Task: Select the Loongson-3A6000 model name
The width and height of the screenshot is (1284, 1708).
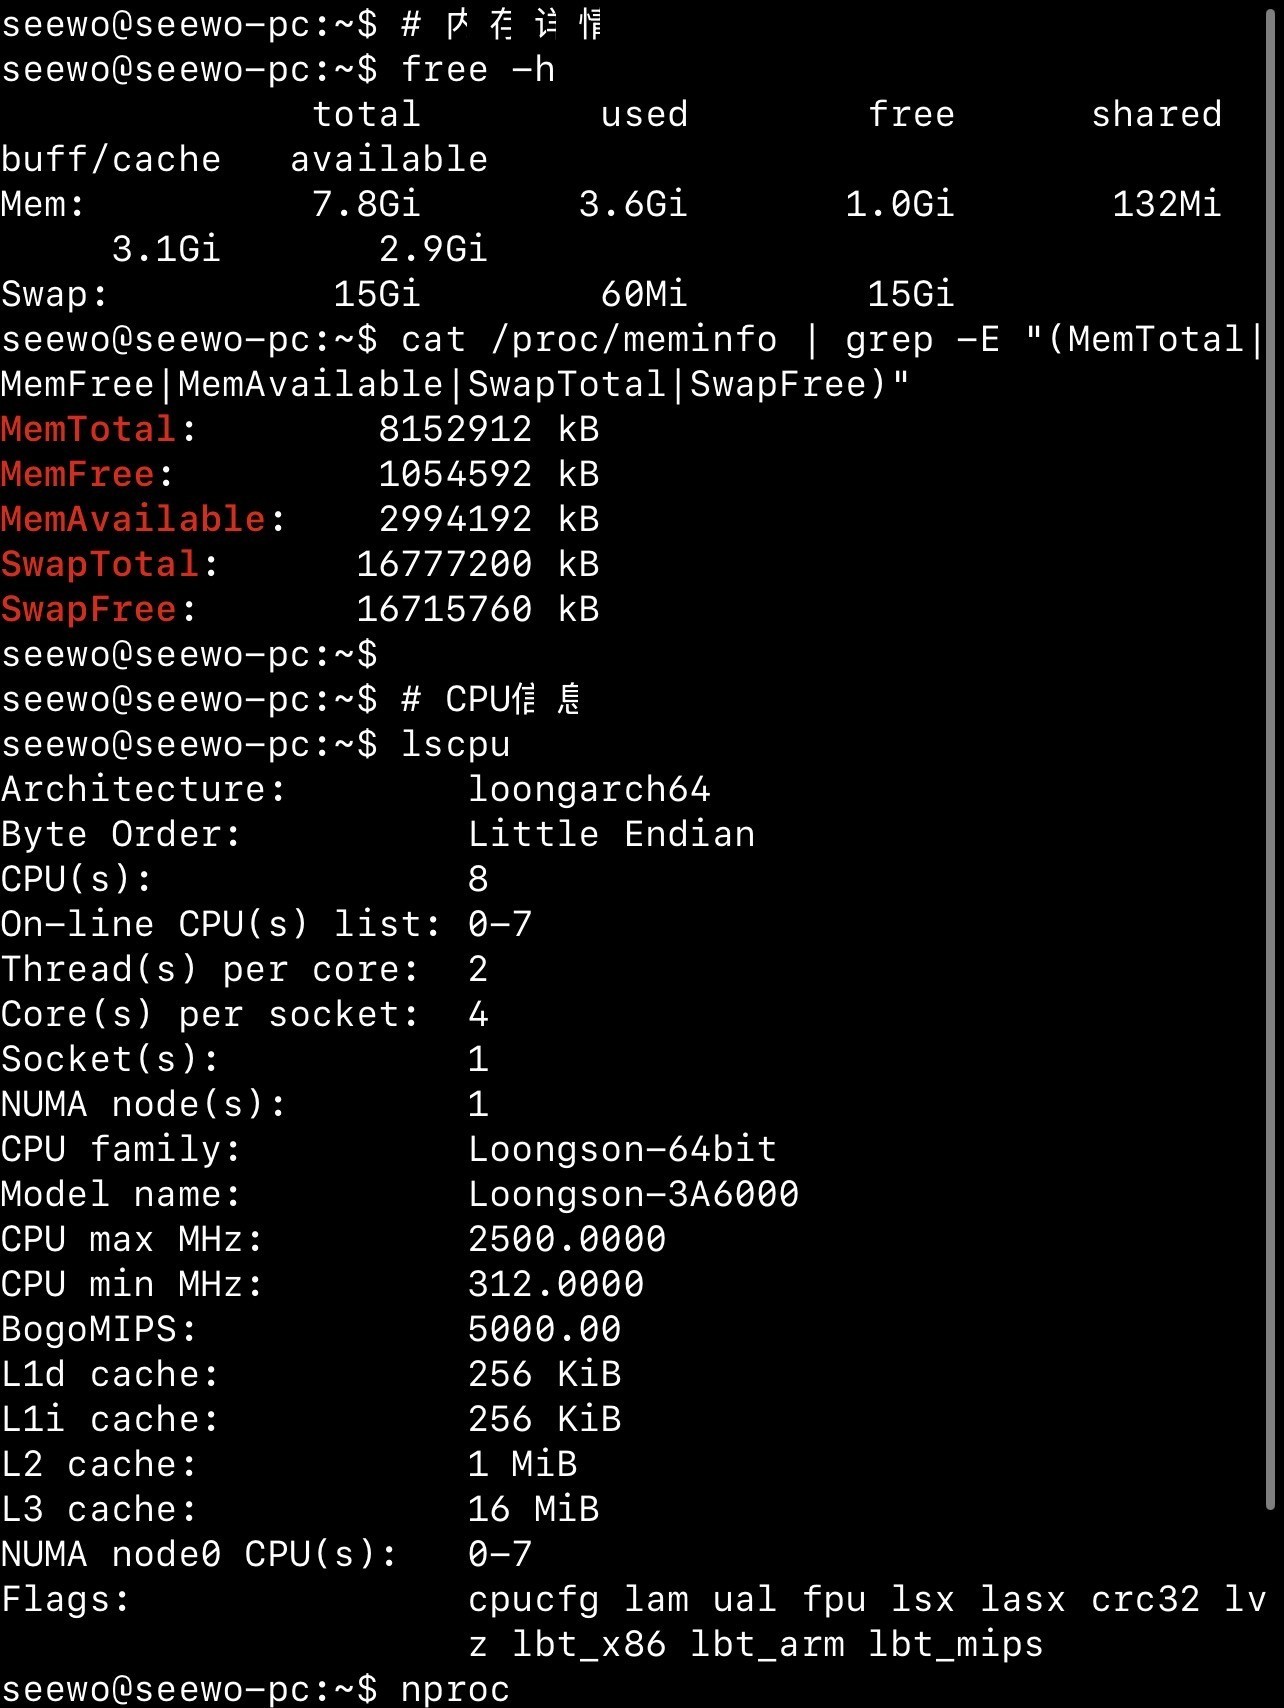Action: (x=633, y=1195)
